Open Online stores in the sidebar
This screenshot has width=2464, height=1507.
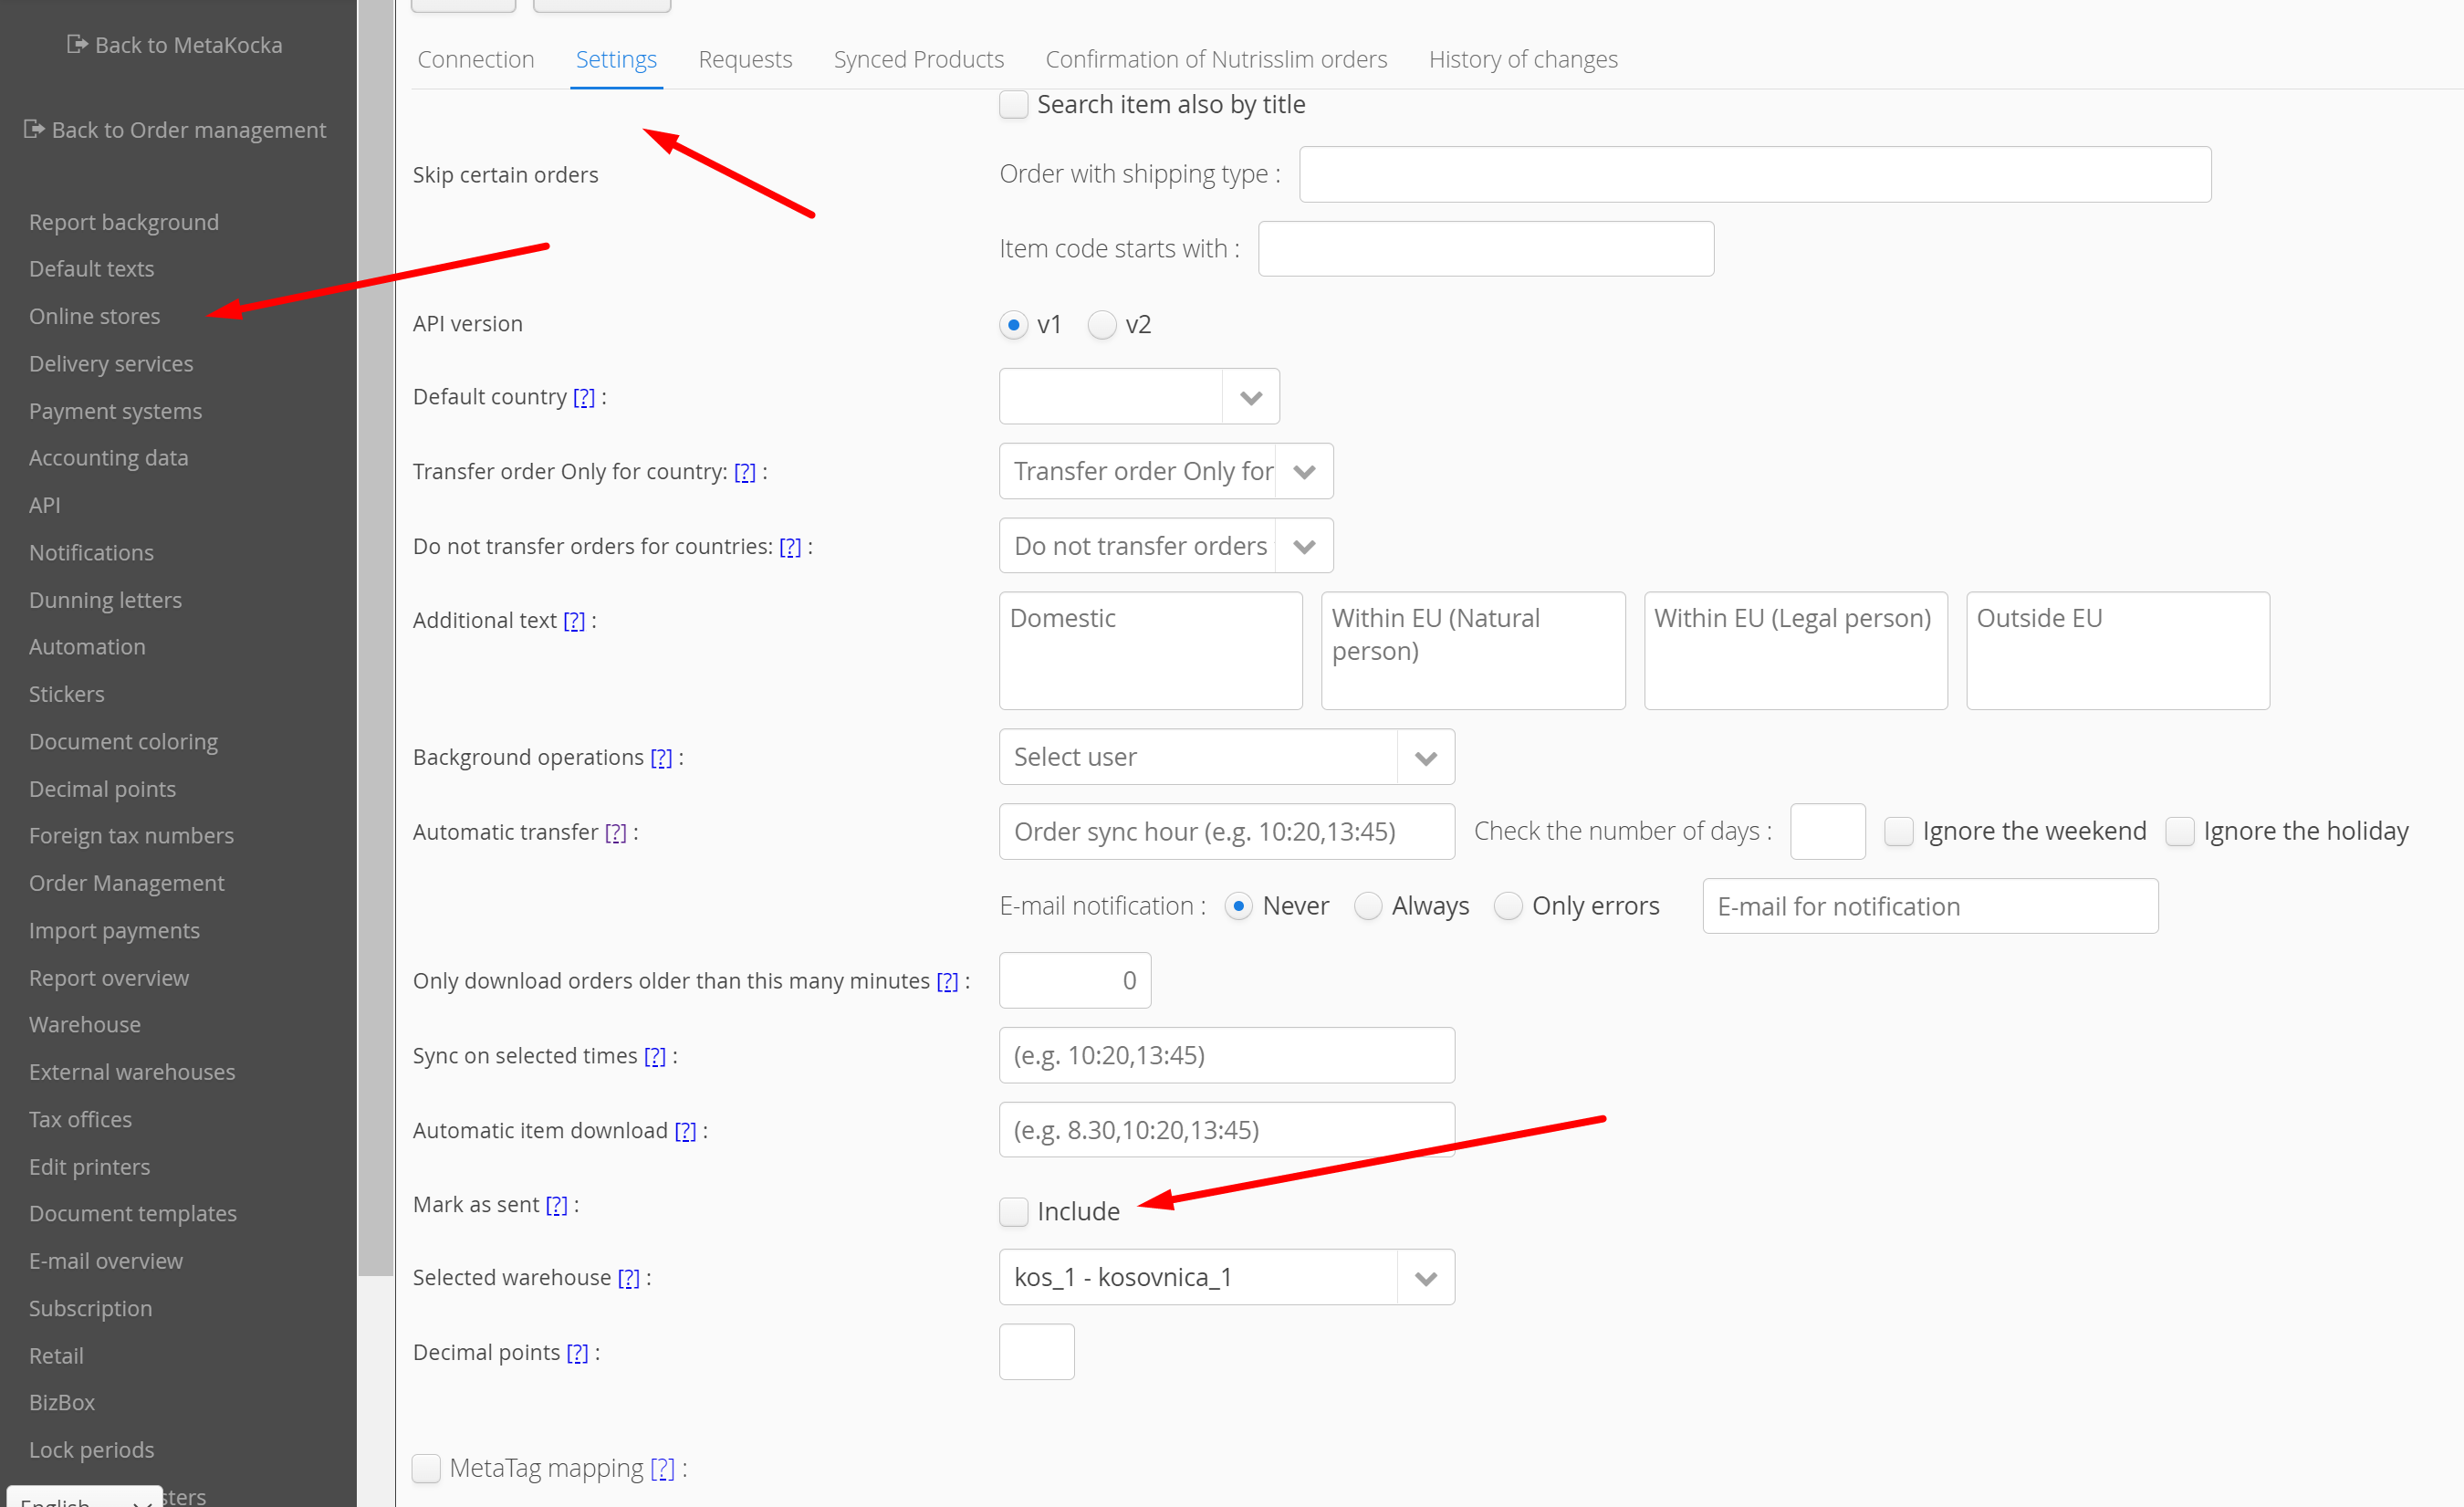(x=94, y=316)
